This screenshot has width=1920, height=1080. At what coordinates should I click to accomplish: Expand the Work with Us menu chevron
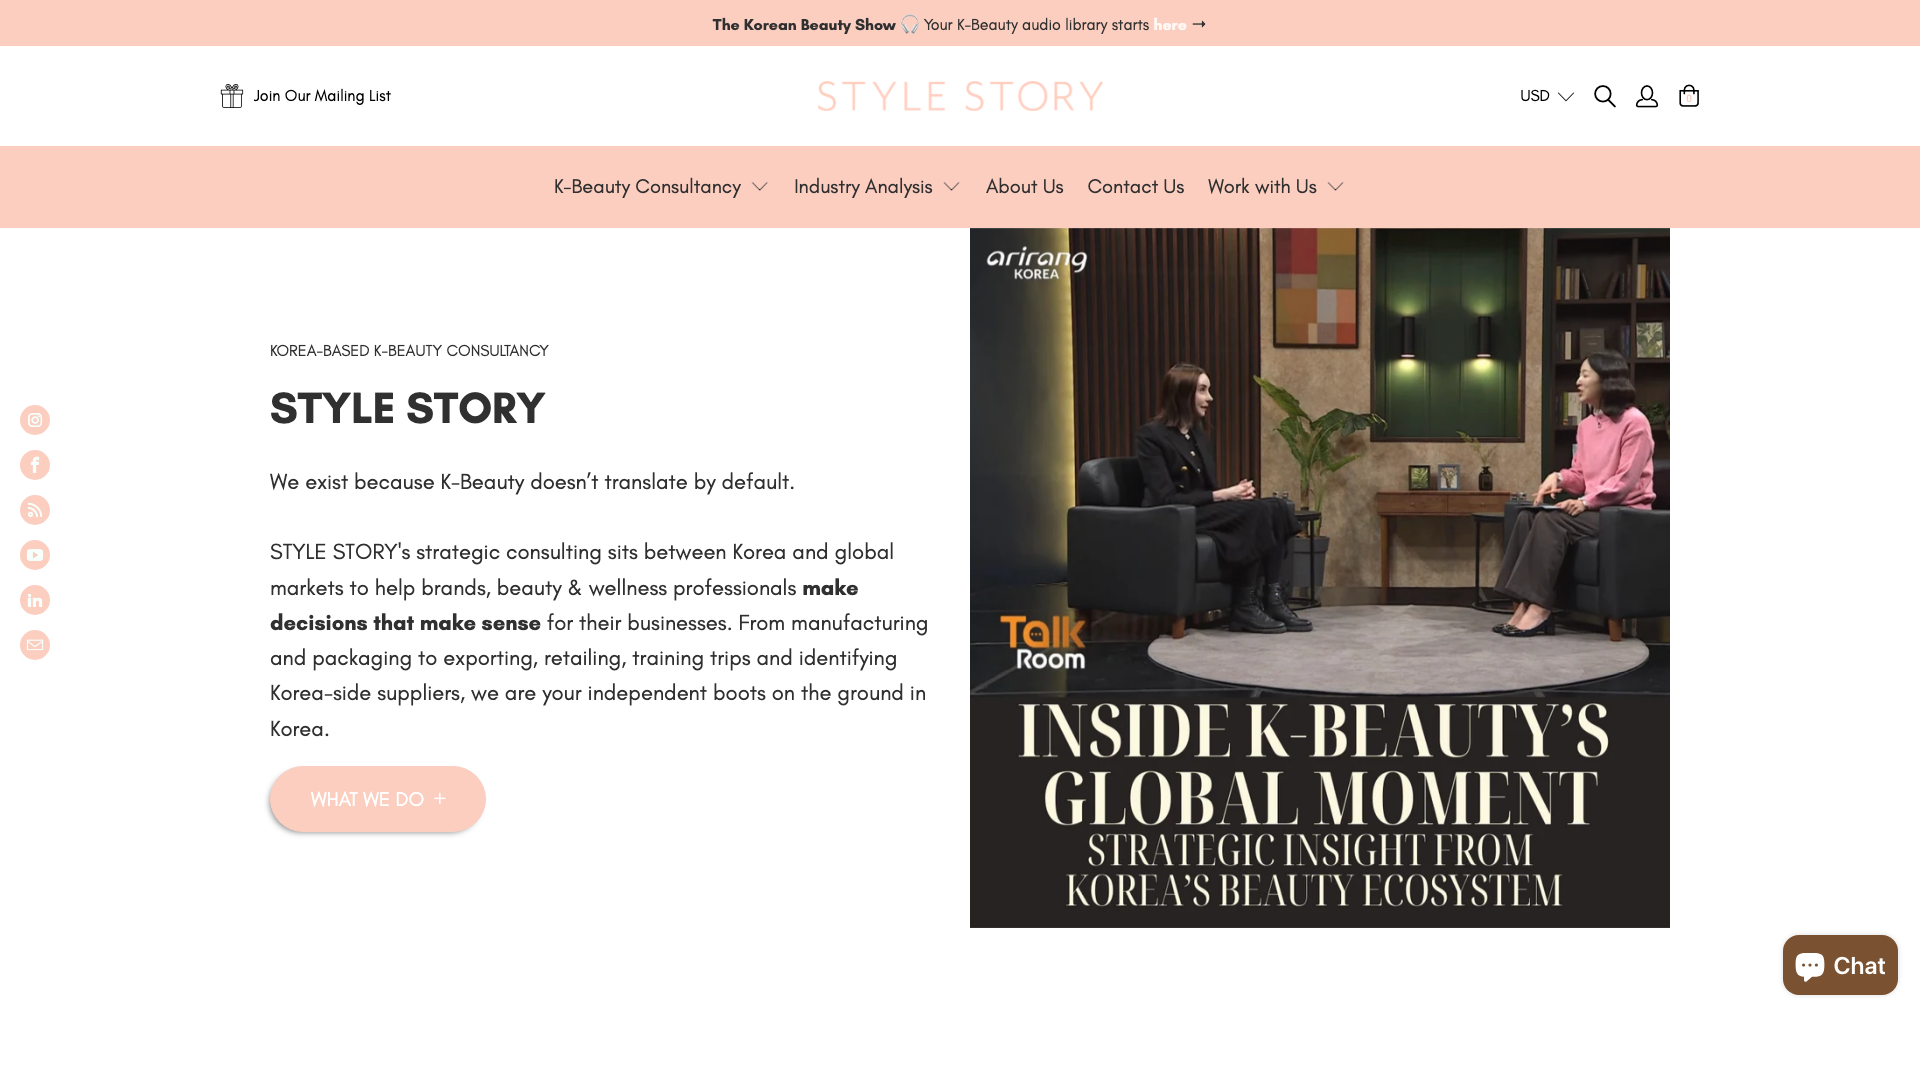1336,187
